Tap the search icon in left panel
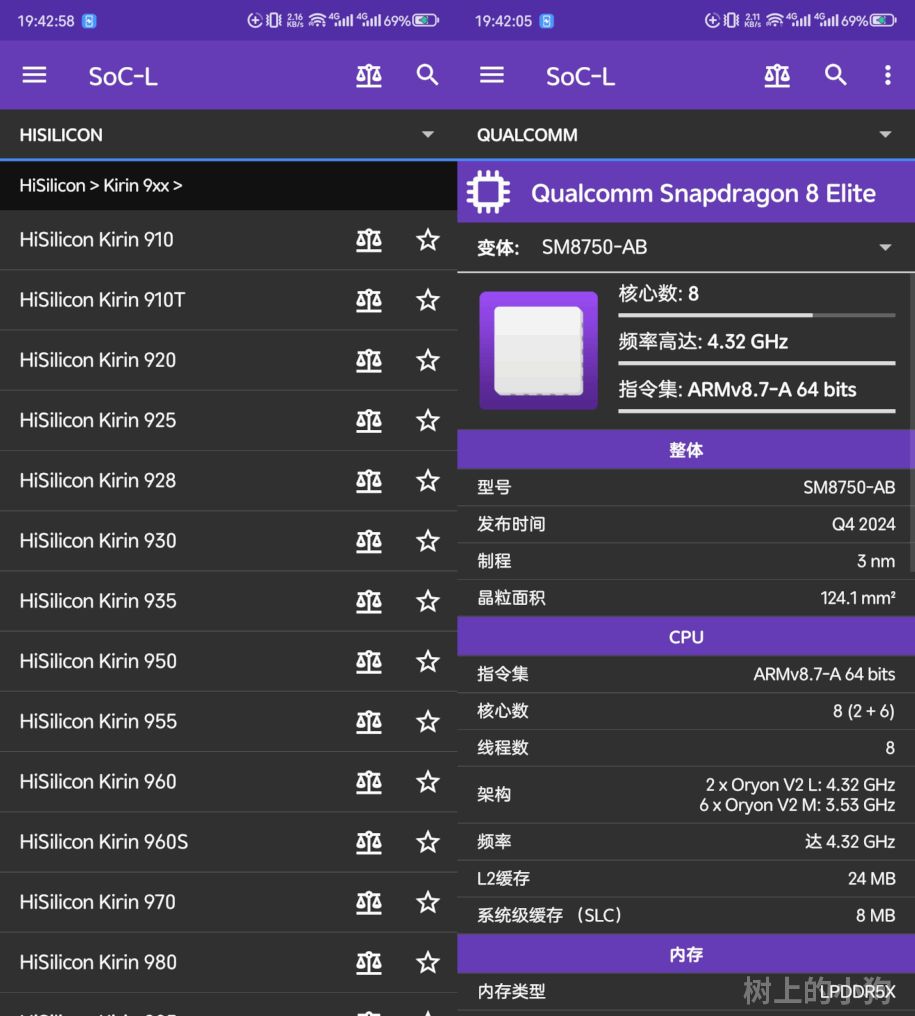 click(x=428, y=76)
